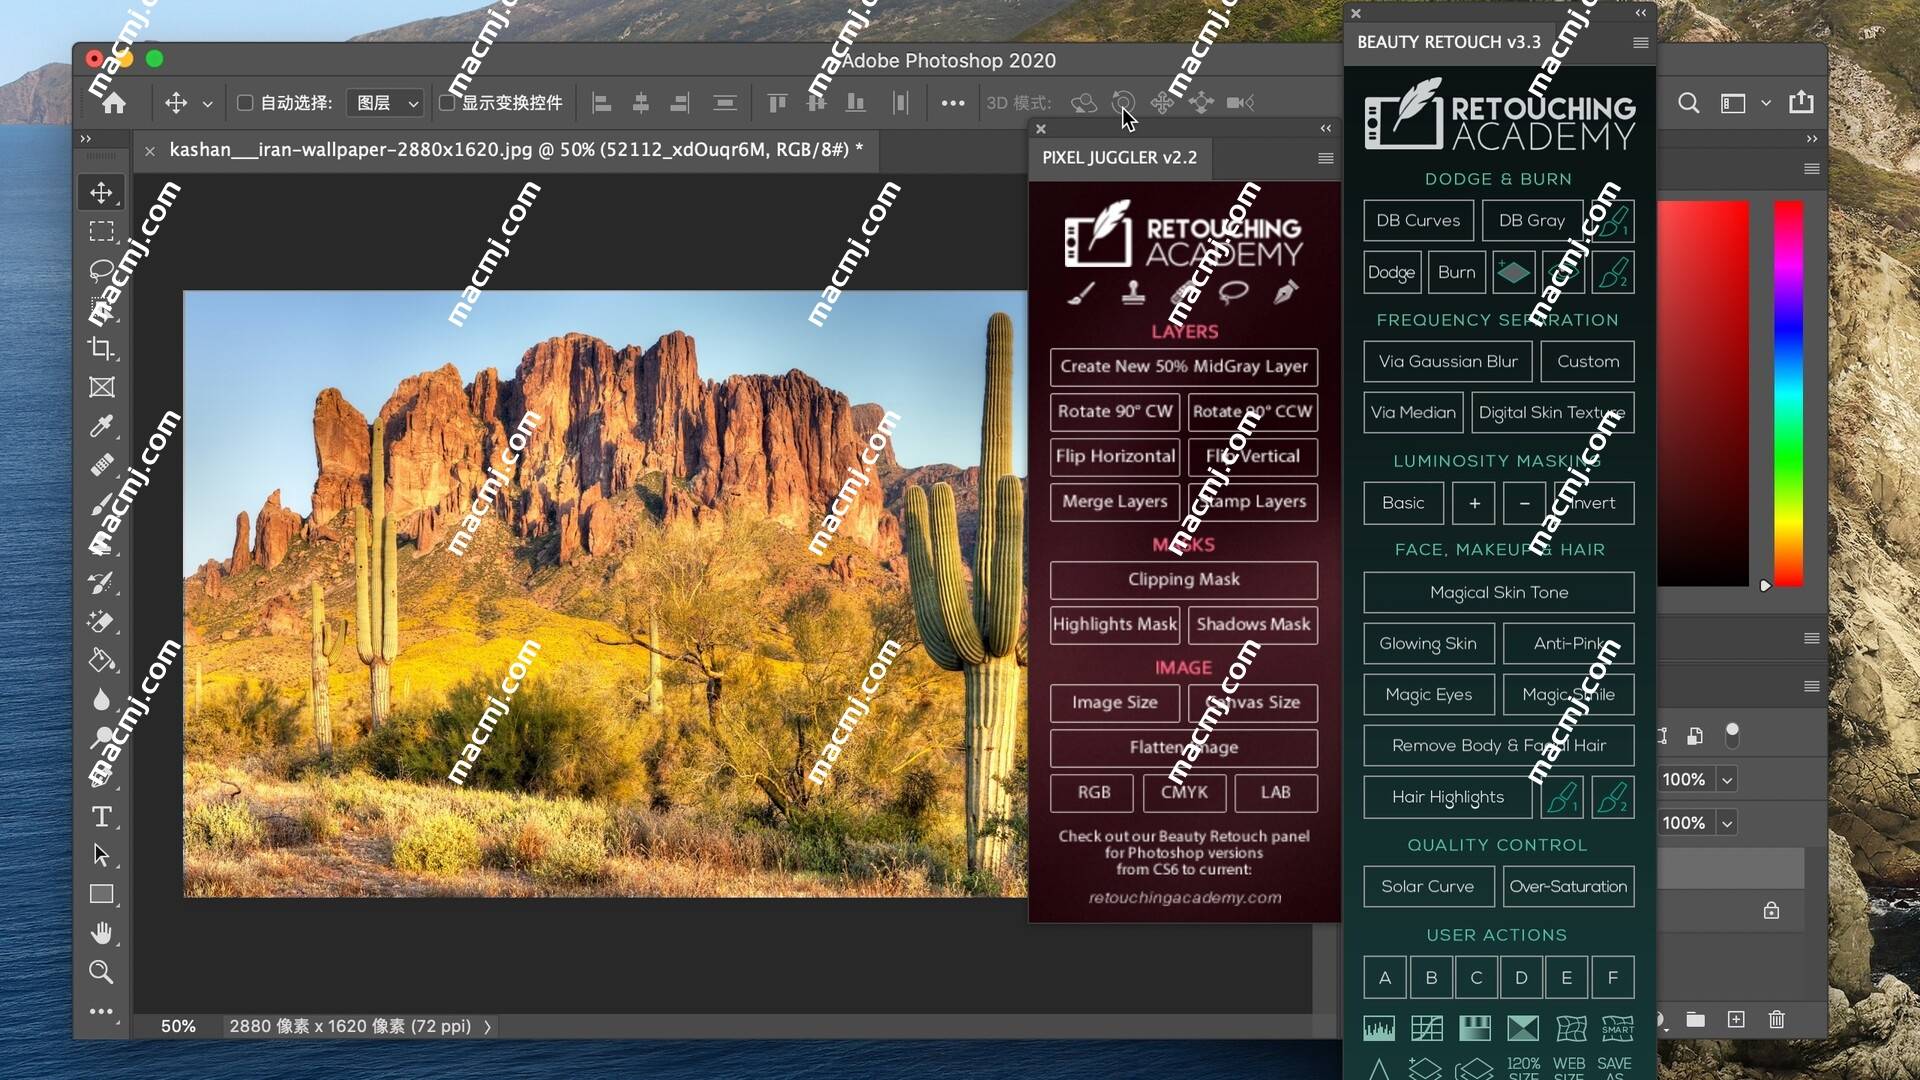Image resolution: width=1920 pixels, height=1080 pixels.
Task: Click Beauty Retouch histogram levels icon
Action: pyautogui.click(x=1379, y=1027)
